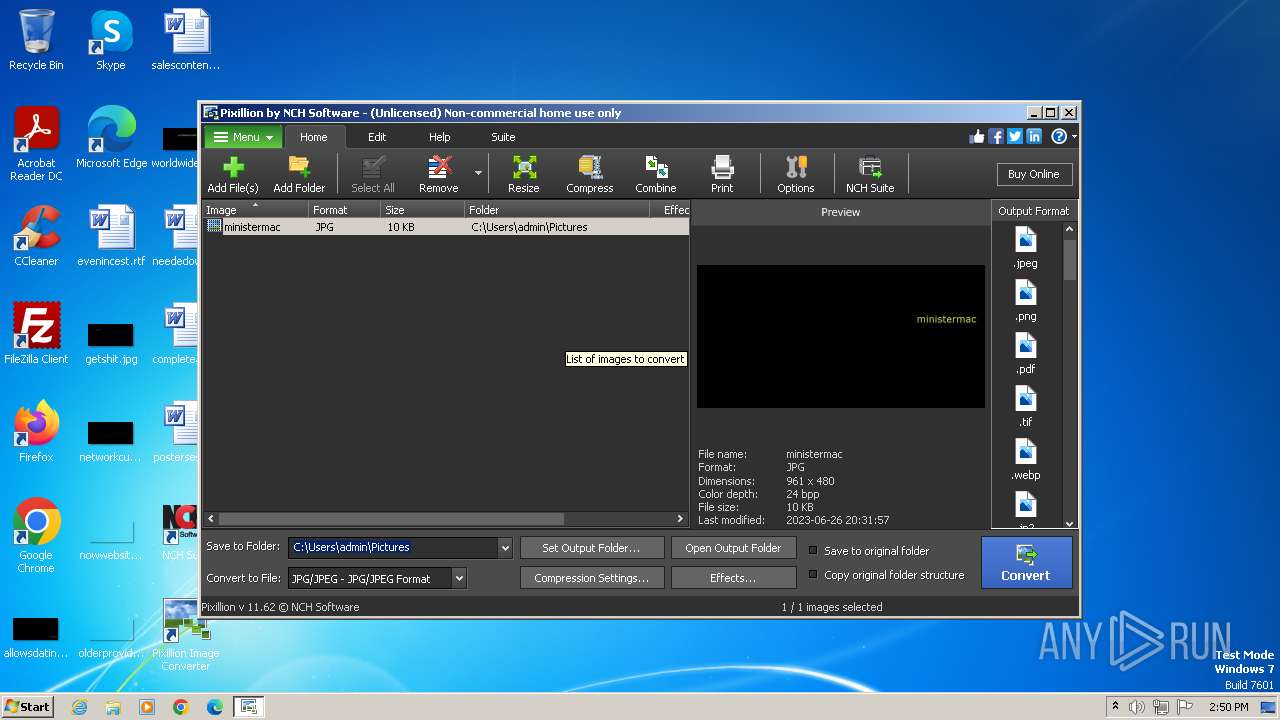1280x720 pixels.
Task: Sort by the Format column header
Action: (x=345, y=210)
